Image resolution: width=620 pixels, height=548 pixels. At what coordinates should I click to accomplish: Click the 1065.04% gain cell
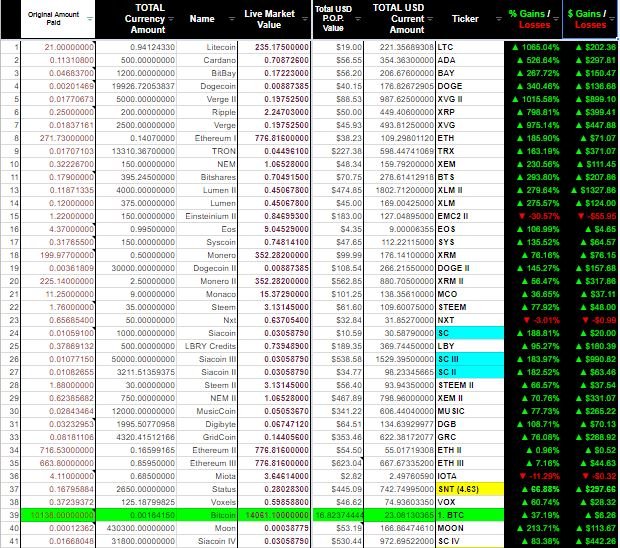click(x=533, y=47)
